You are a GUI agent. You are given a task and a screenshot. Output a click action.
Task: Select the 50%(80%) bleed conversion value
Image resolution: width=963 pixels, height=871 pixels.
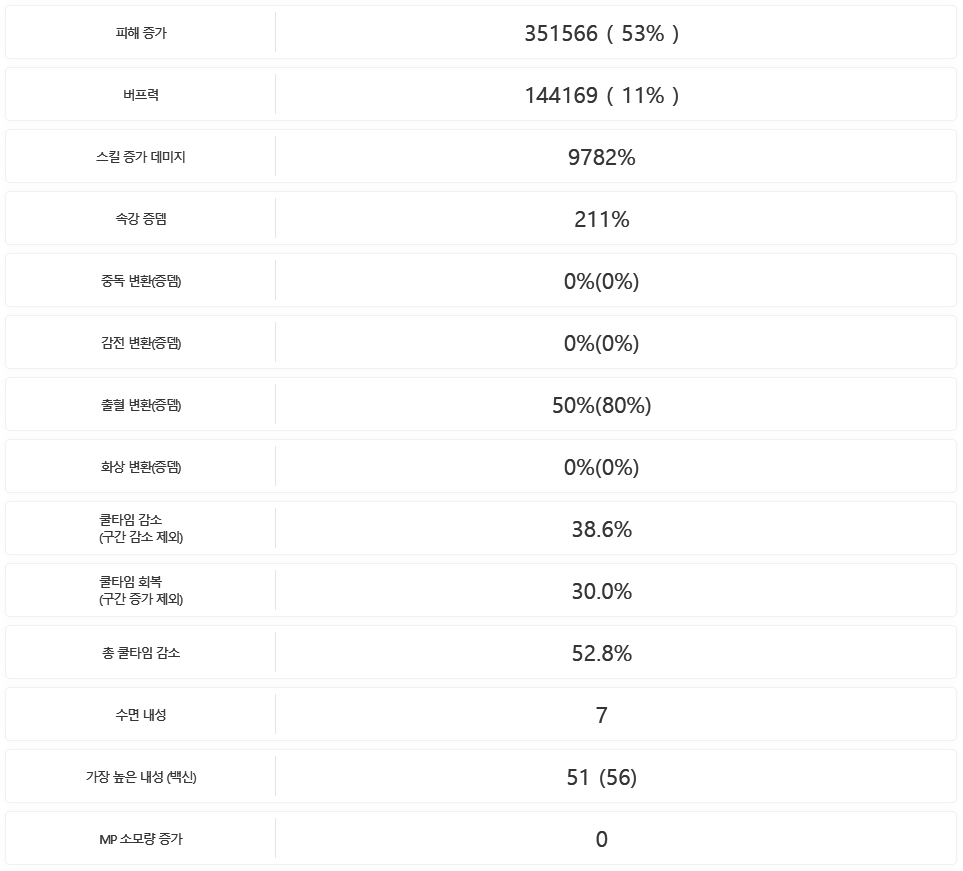coord(601,405)
